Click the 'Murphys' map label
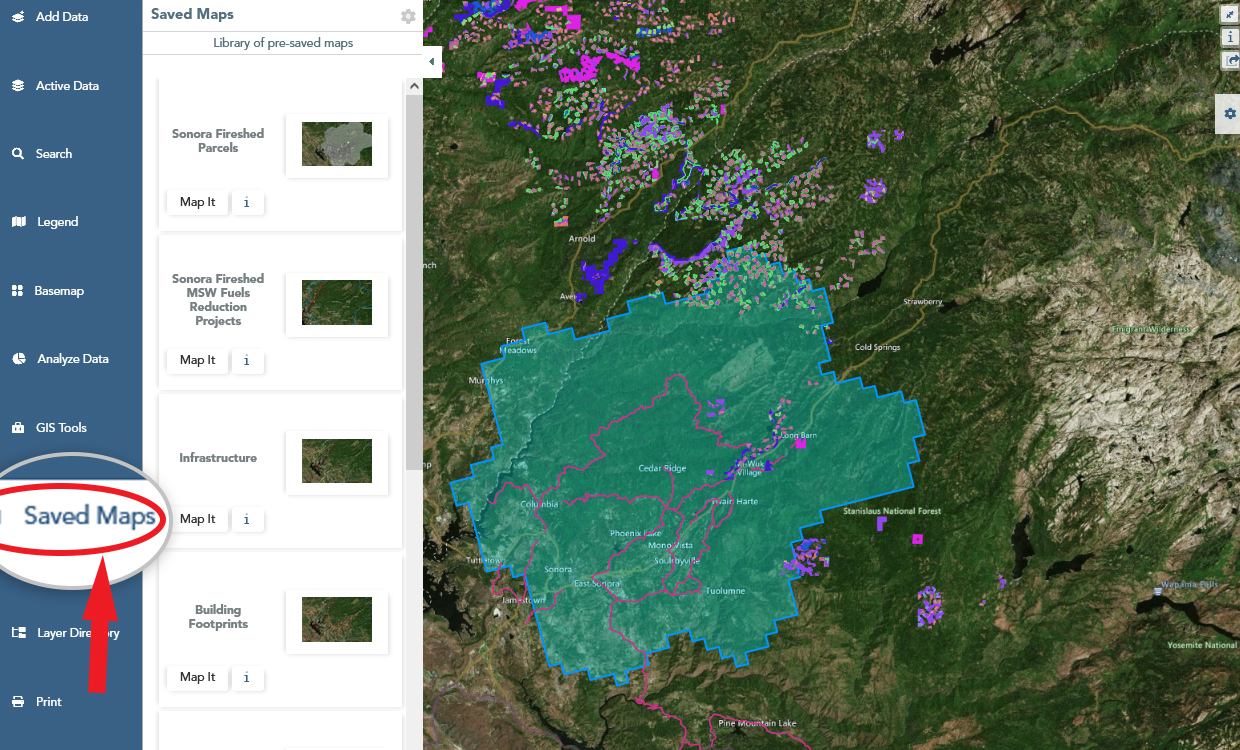 [487, 381]
